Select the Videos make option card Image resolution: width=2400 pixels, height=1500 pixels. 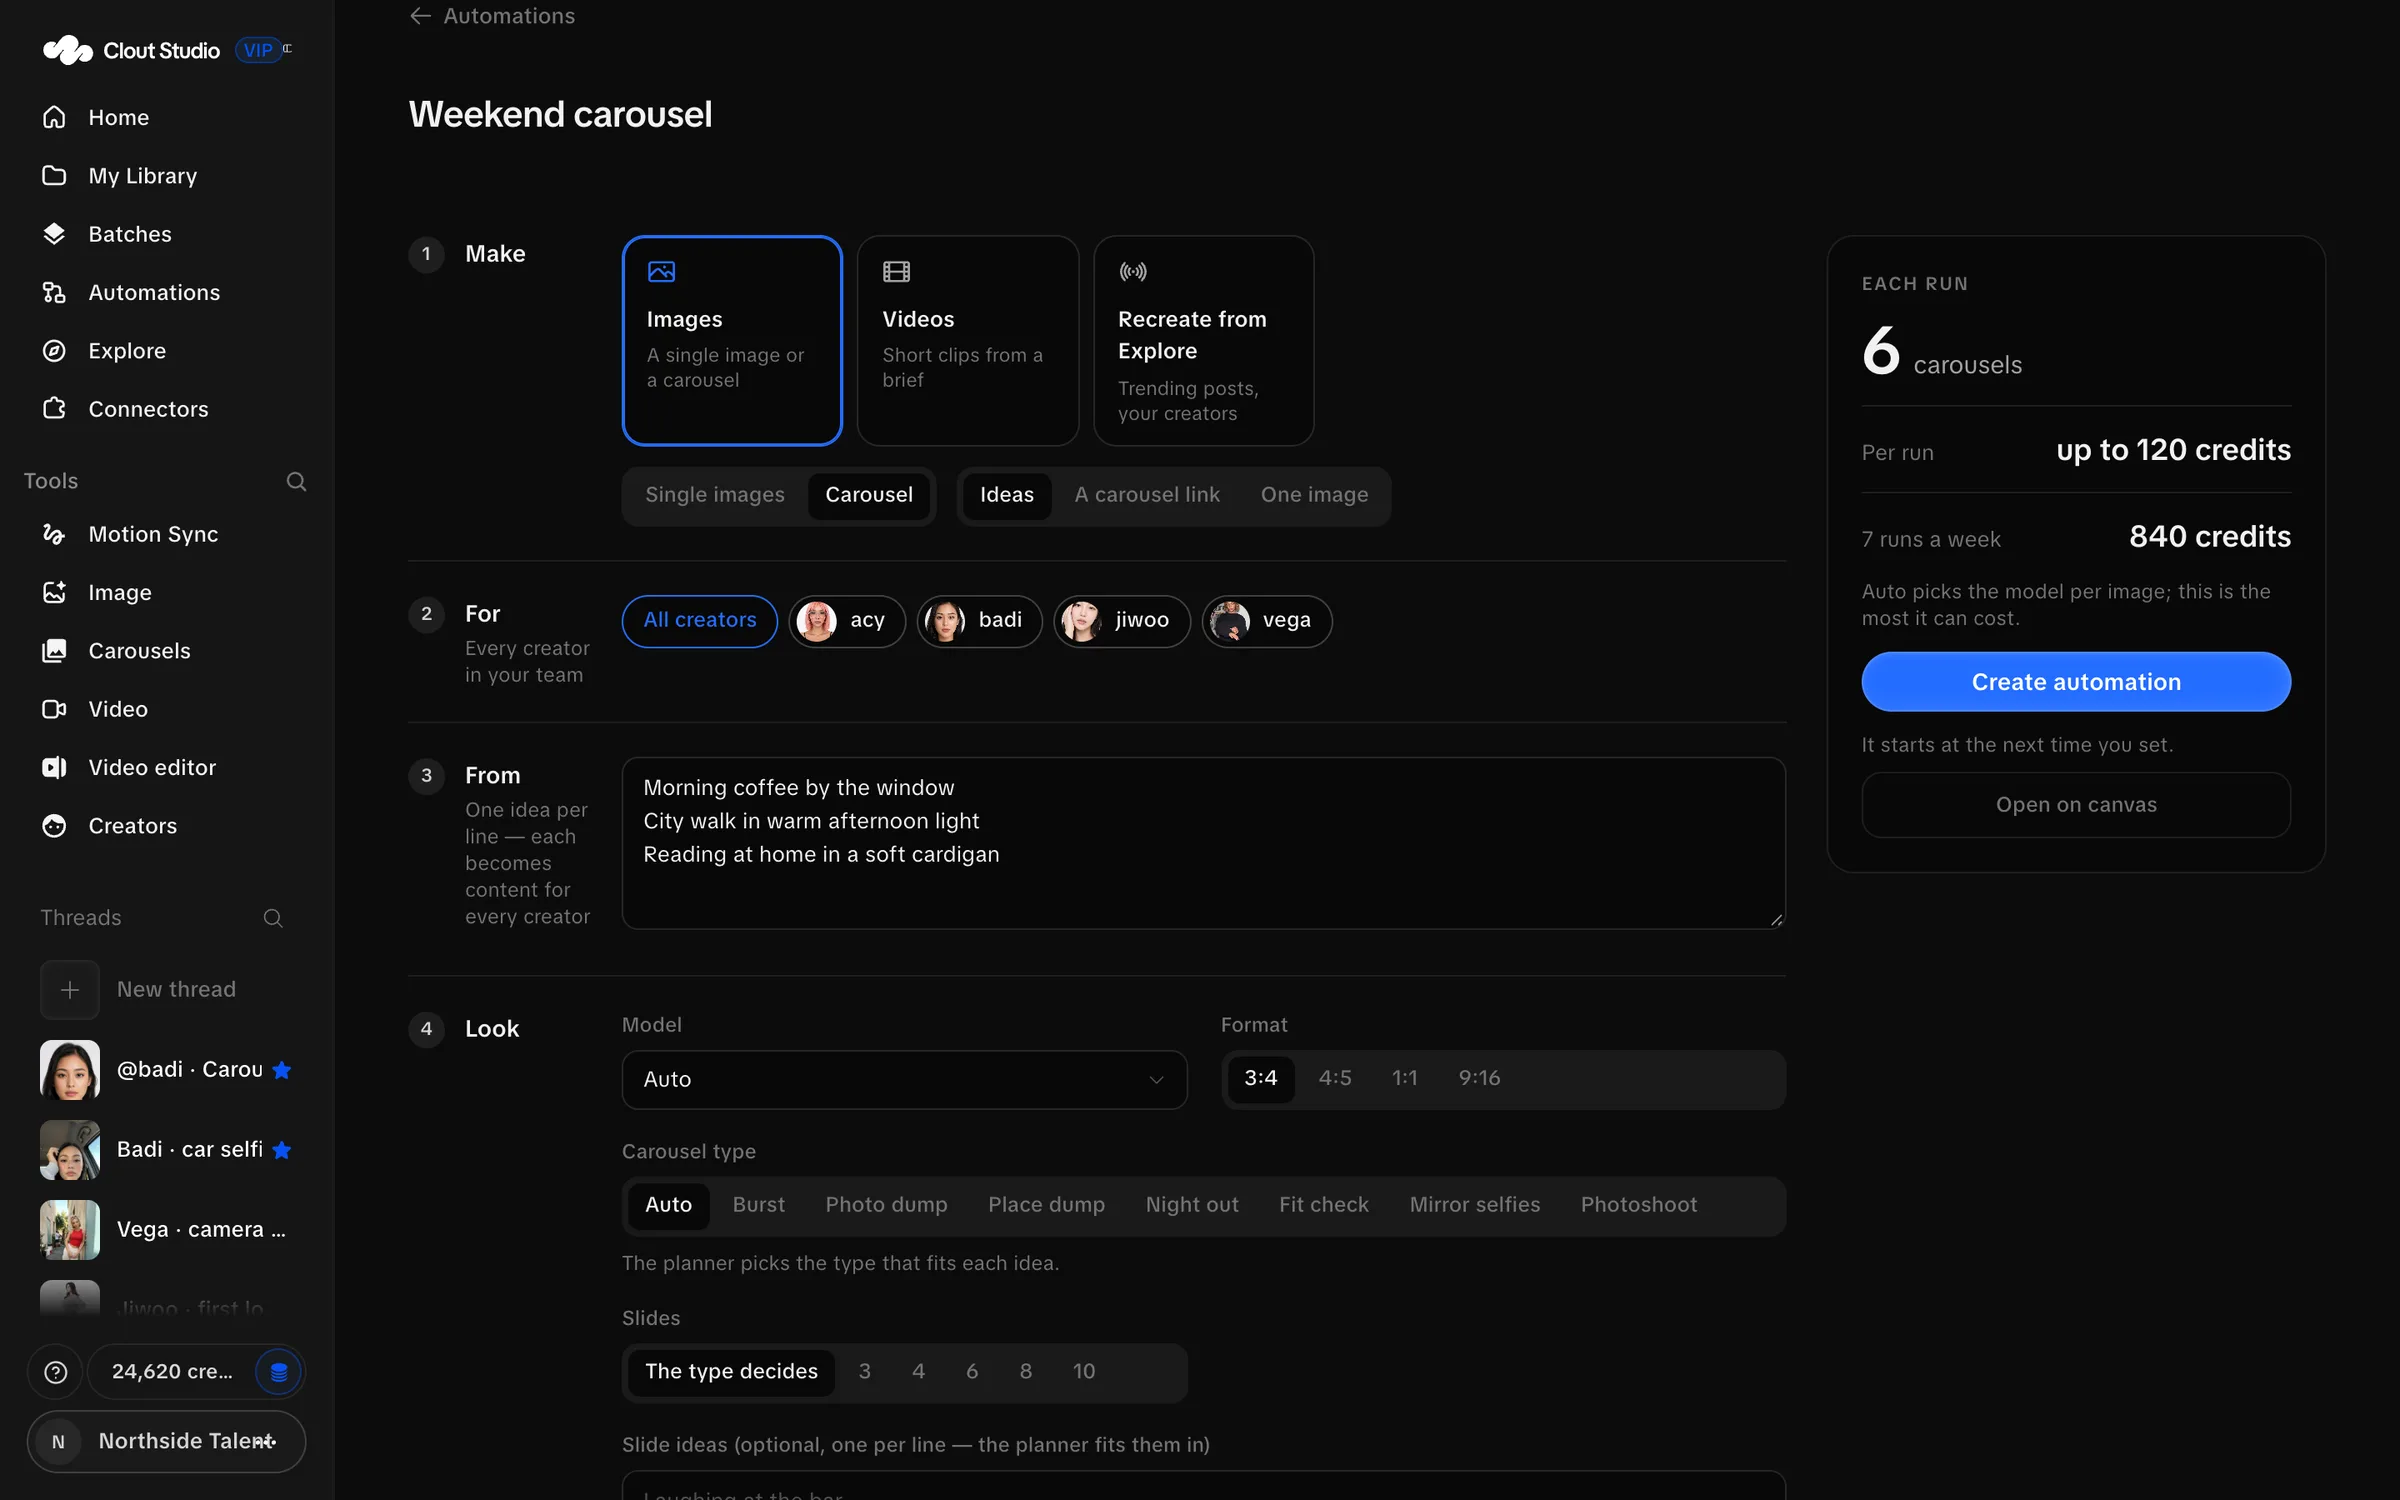[968, 341]
